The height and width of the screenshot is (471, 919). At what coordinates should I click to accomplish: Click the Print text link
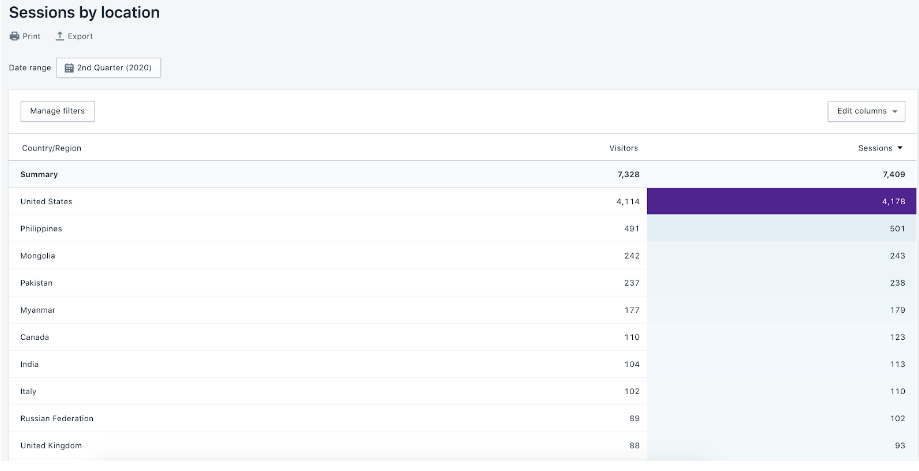[32, 36]
